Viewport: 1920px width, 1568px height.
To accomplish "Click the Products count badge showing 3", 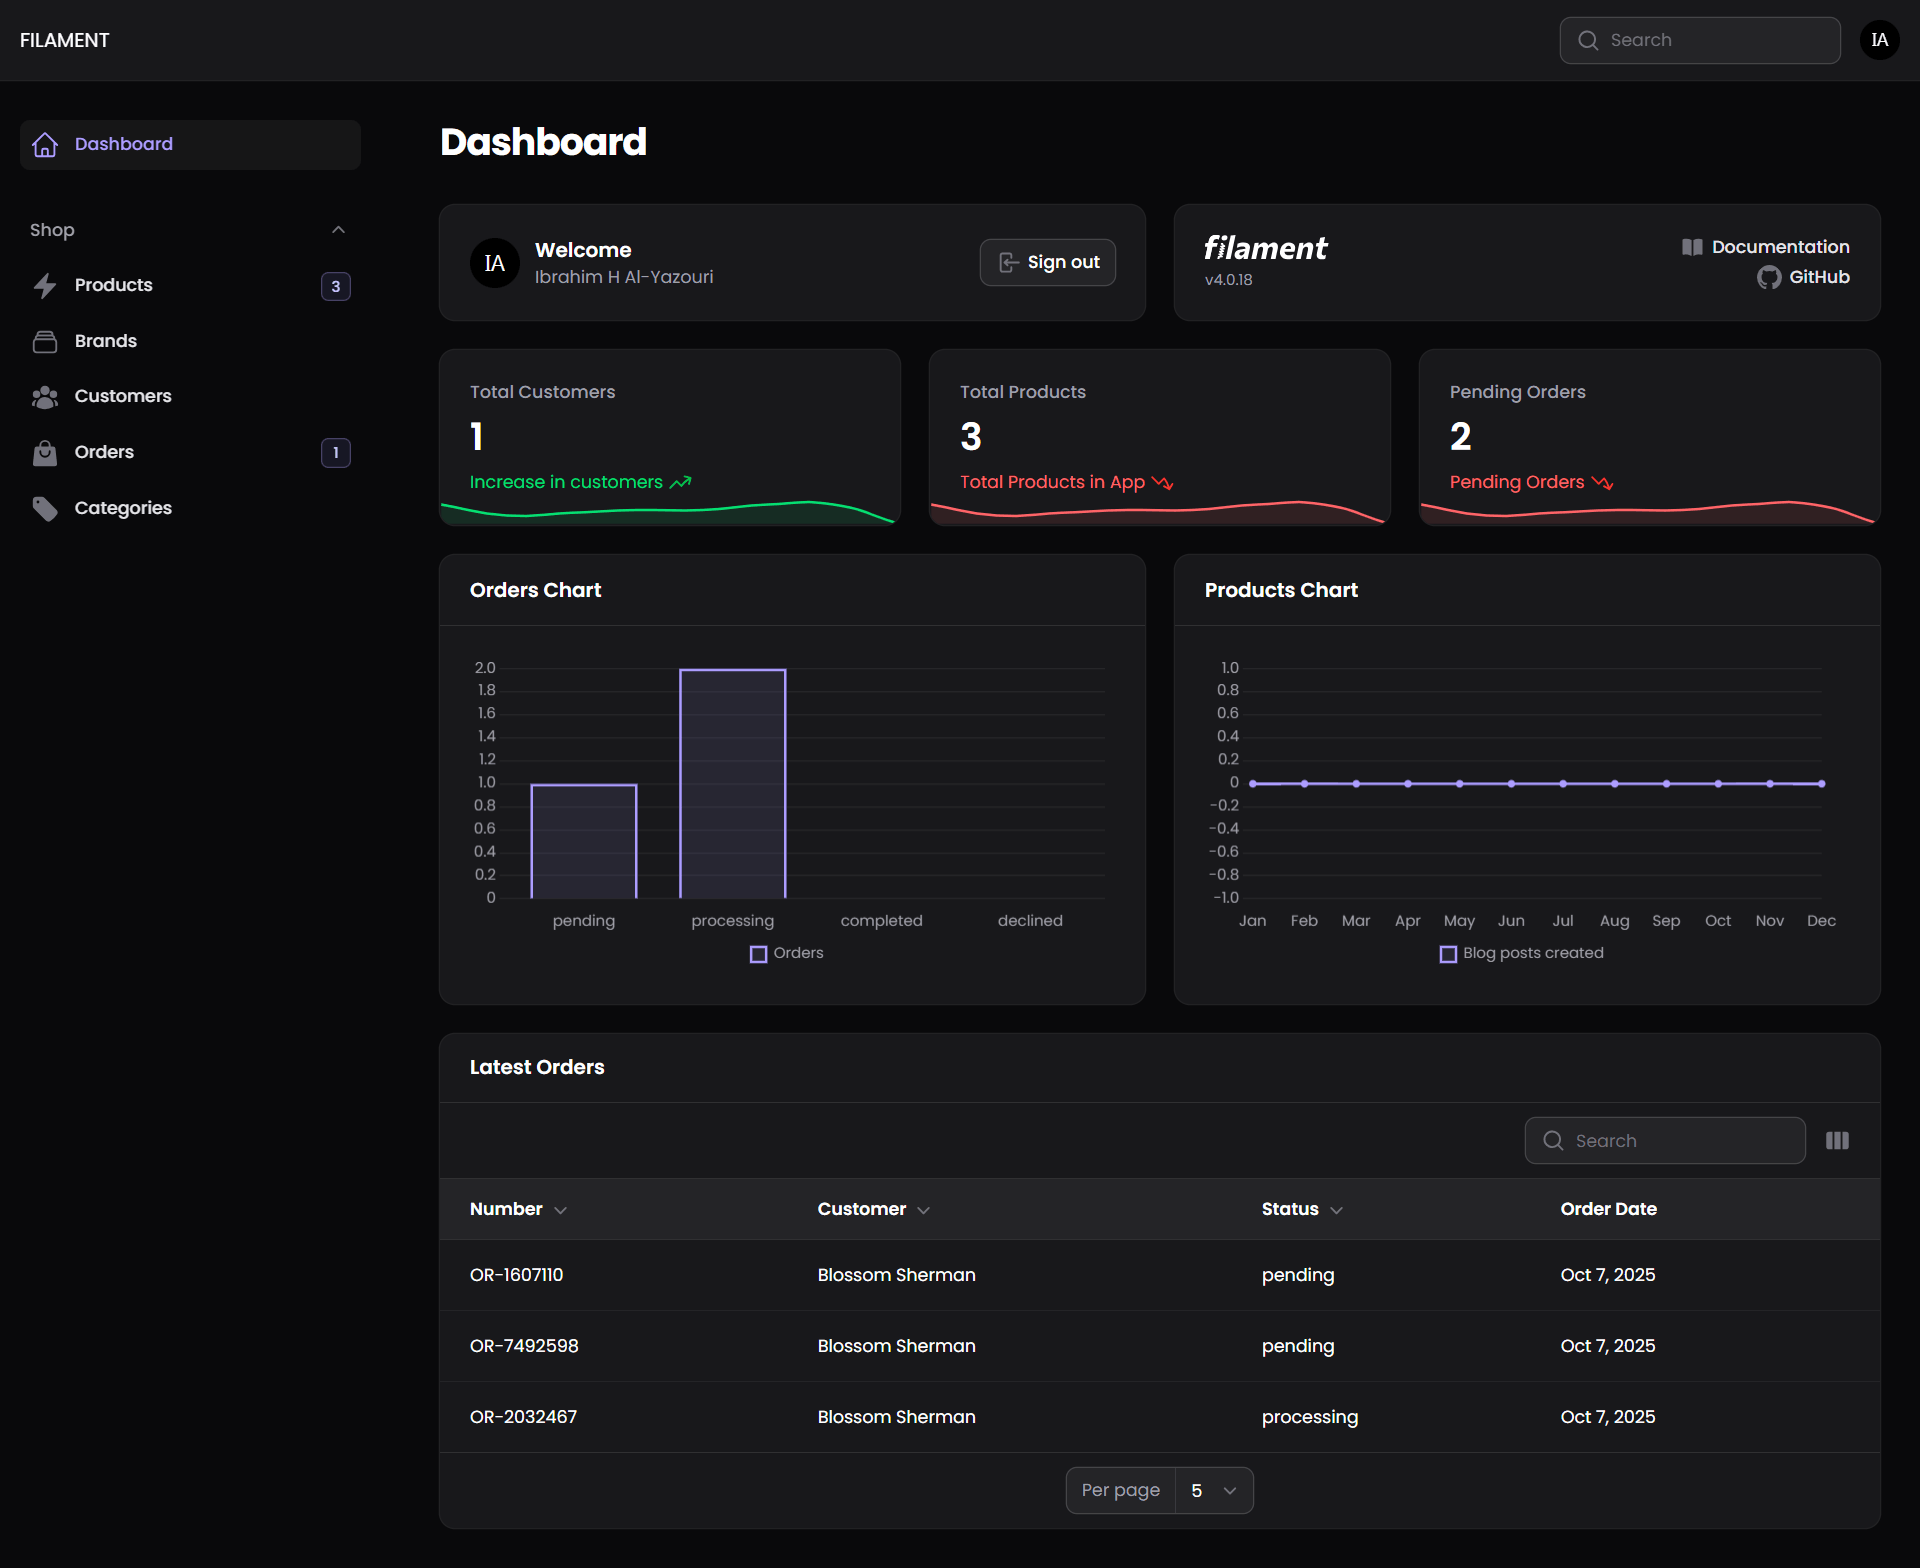I will (x=336, y=286).
